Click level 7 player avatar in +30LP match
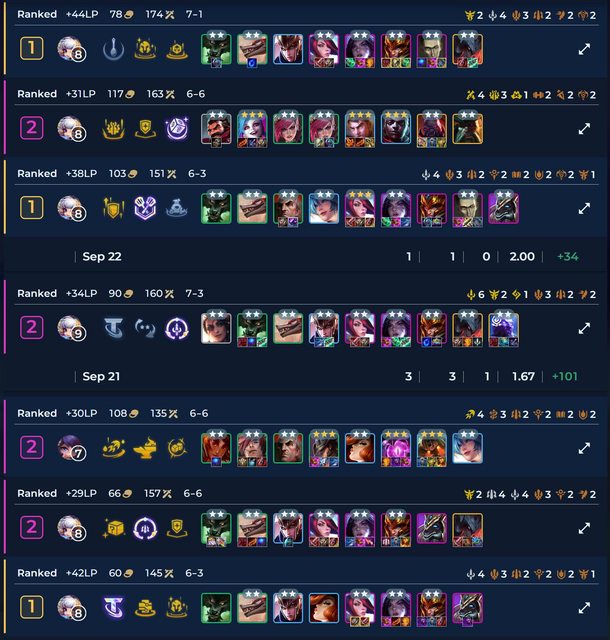Viewport: 610px width, 640px height. coord(71,448)
